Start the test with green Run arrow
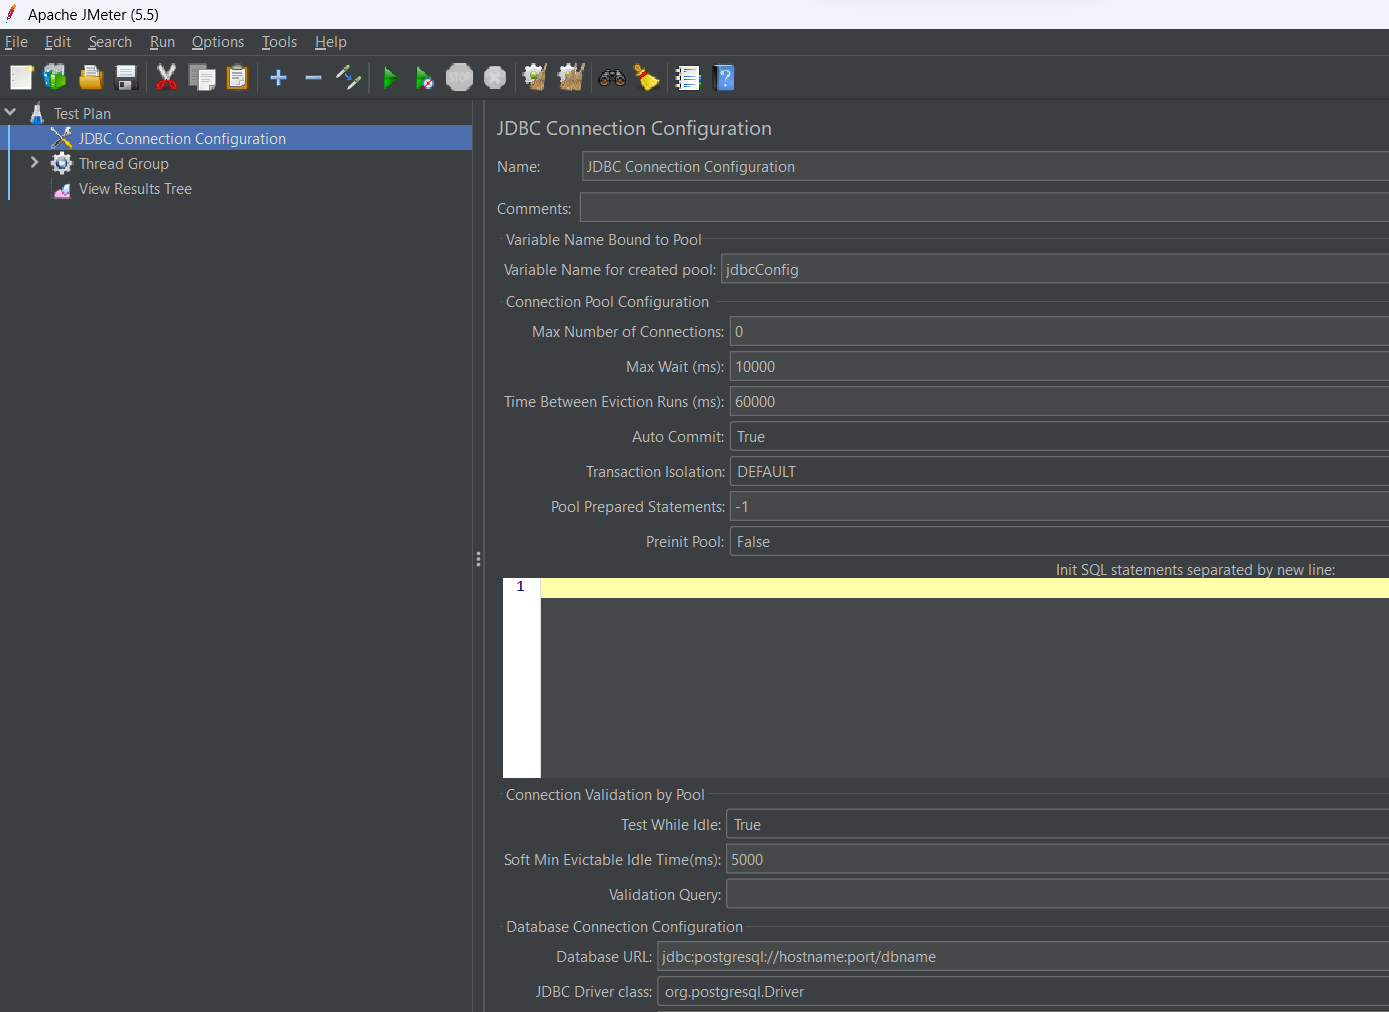This screenshot has height=1012, width=1389. 390,78
